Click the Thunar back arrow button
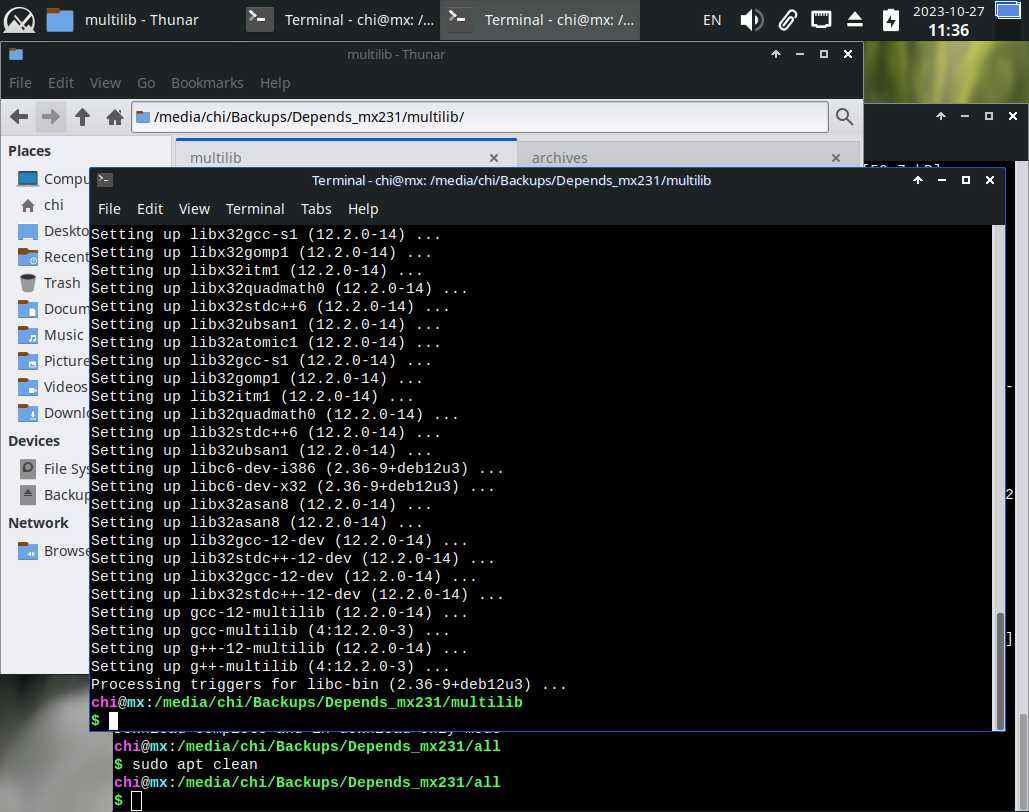Image resolution: width=1029 pixels, height=812 pixels. pyautogui.click(x=19, y=117)
